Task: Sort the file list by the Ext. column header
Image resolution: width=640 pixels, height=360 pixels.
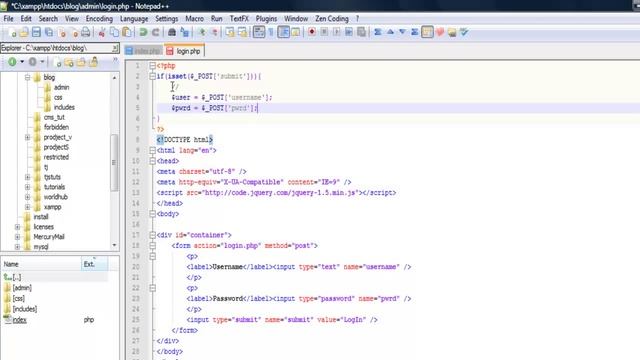Action: coord(95,264)
